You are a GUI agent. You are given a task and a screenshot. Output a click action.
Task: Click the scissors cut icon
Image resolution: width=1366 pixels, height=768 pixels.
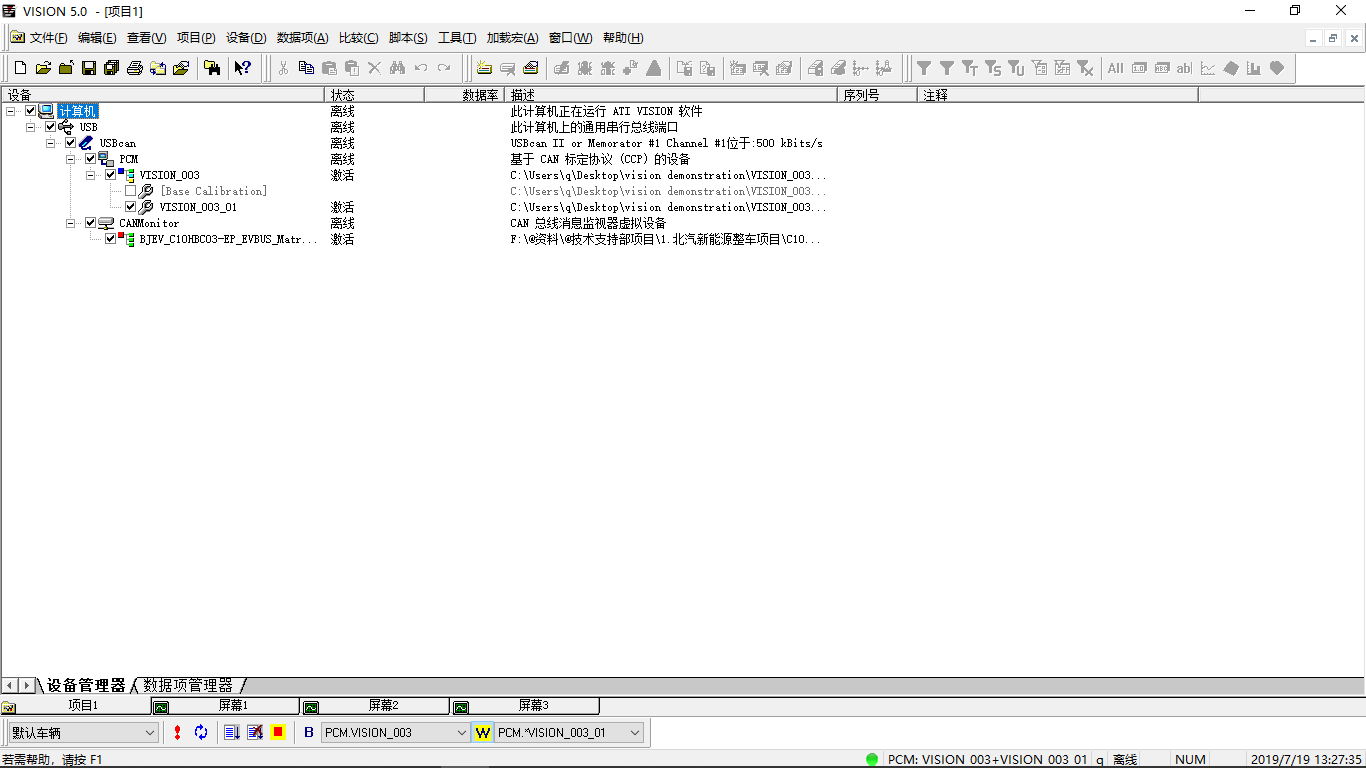point(283,68)
